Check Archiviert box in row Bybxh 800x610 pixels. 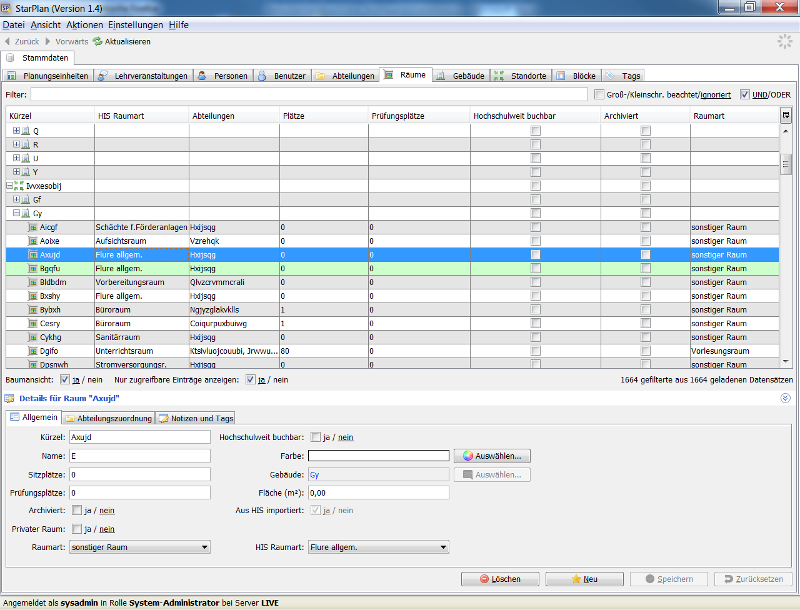[645, 310]
